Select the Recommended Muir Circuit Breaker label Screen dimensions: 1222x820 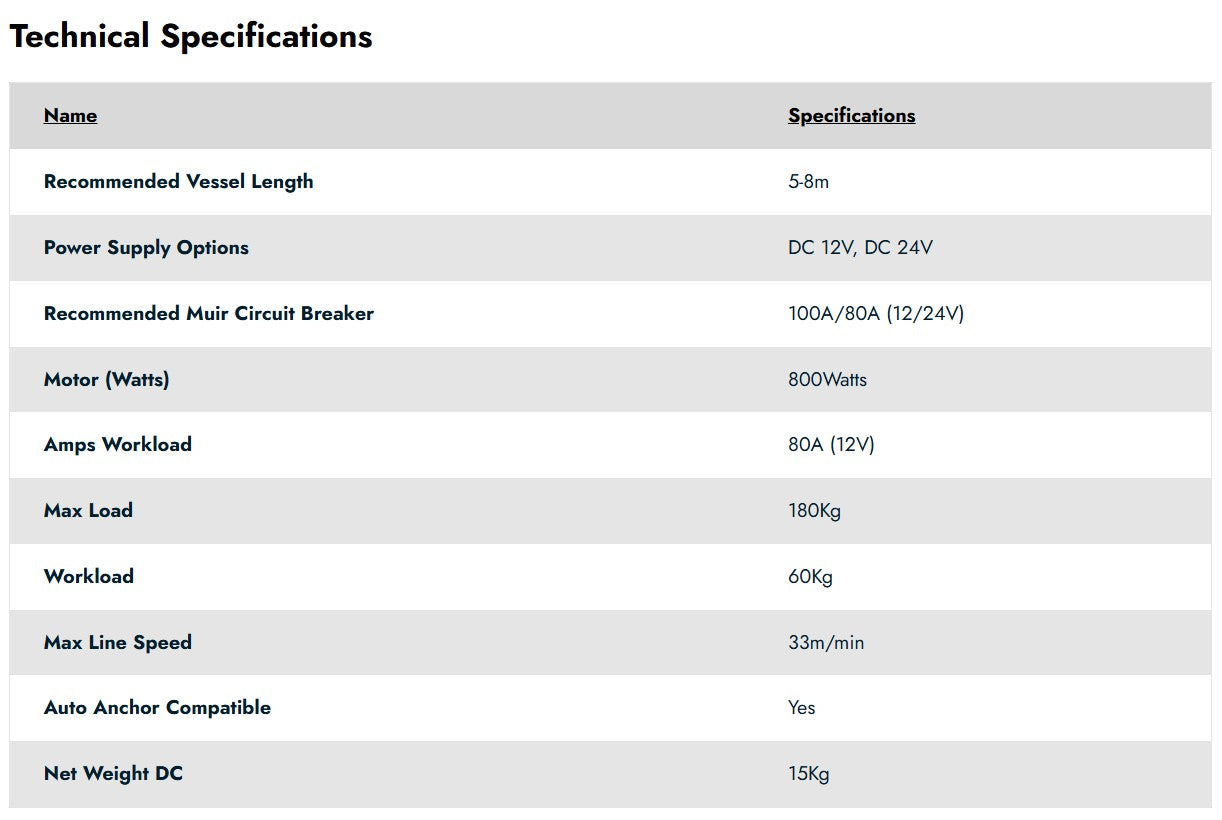pyautogui.click(x=208, y=314)
